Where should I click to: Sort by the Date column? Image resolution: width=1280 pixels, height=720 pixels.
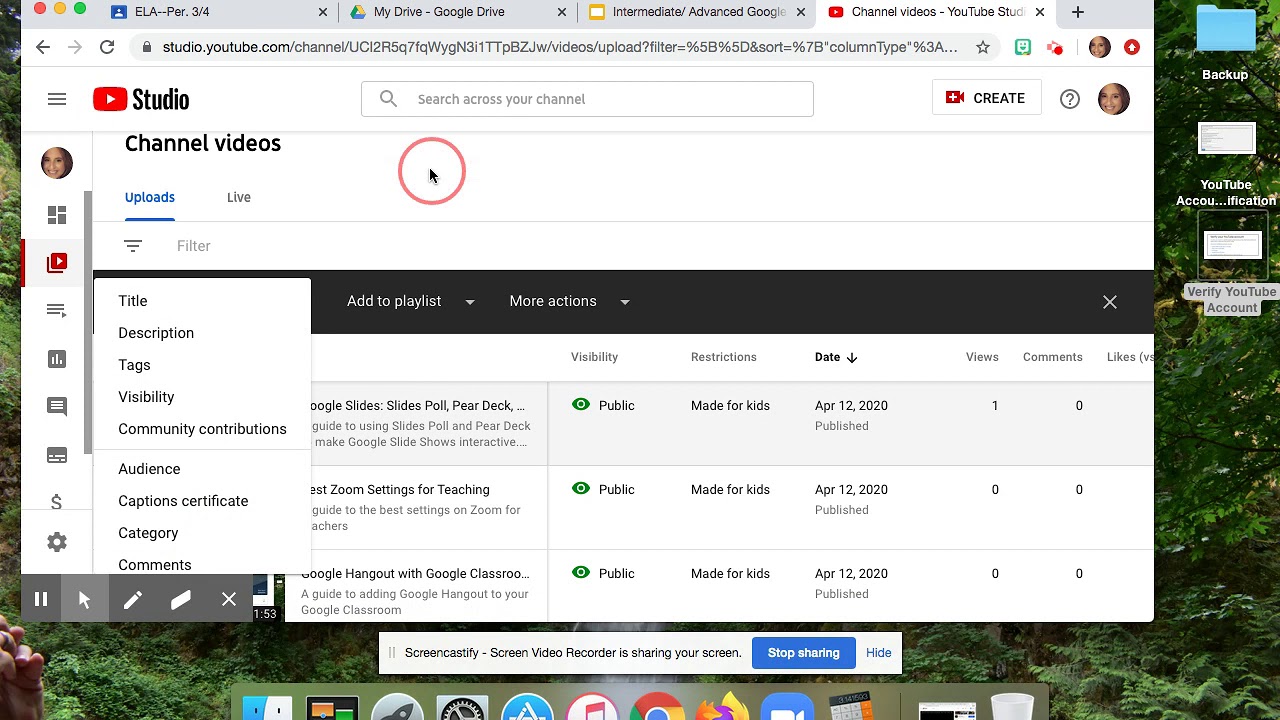(x=836, y=357)
